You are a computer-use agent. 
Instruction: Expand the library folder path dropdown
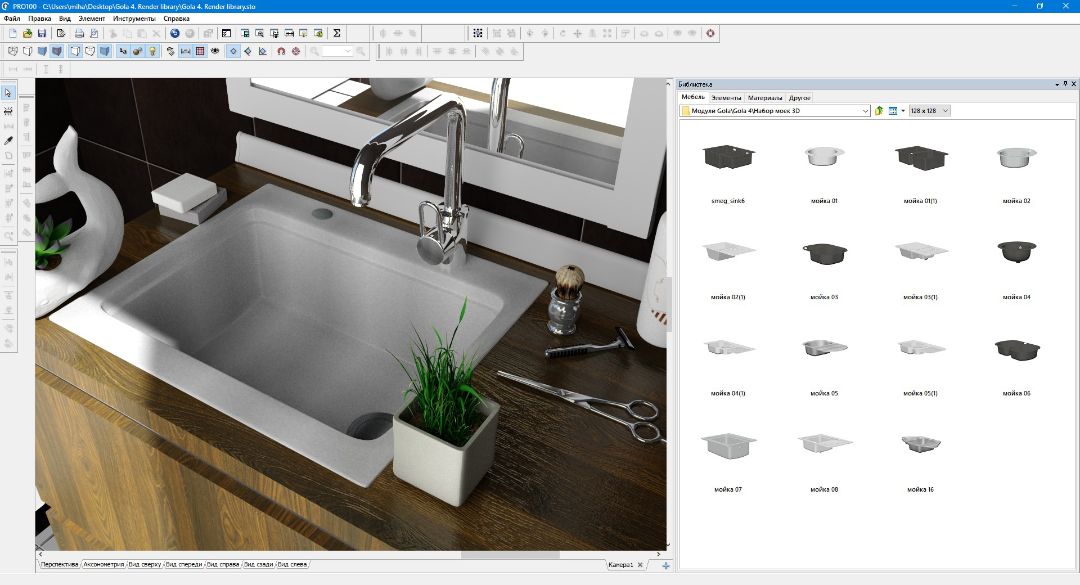865,111
